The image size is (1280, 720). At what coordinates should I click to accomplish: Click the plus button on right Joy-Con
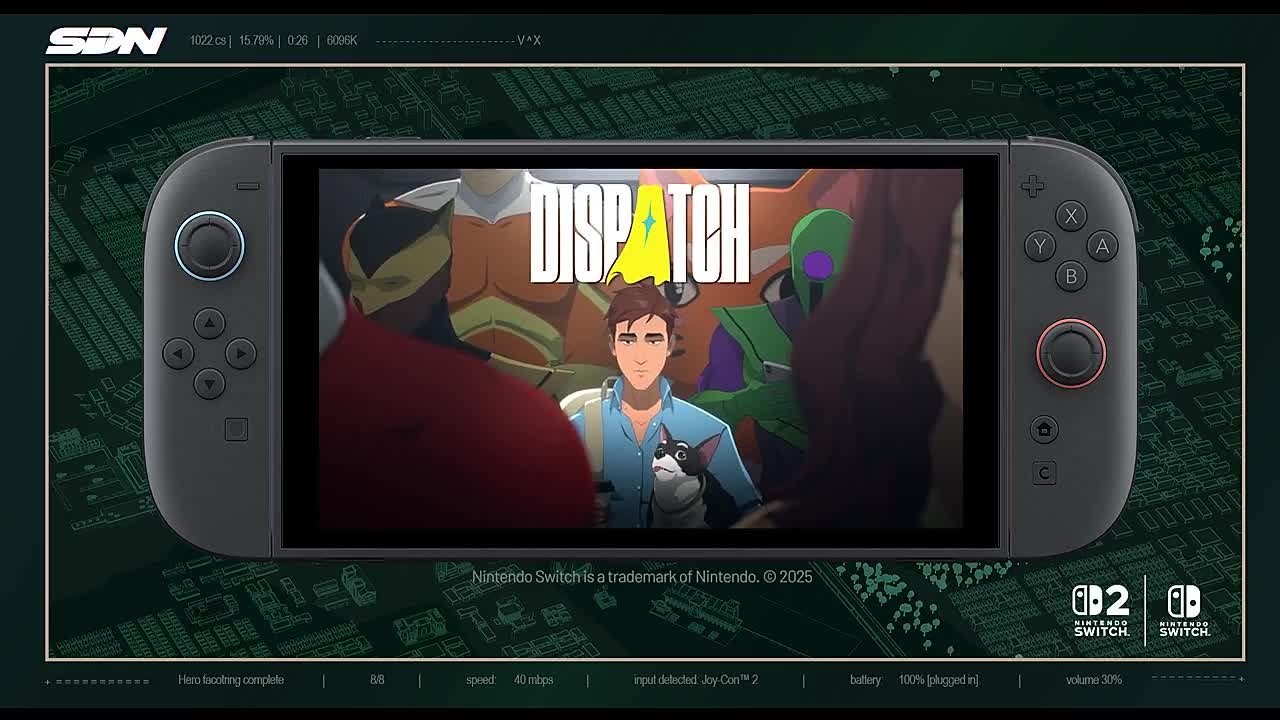pyautogui.click(x=1033, y=186)
